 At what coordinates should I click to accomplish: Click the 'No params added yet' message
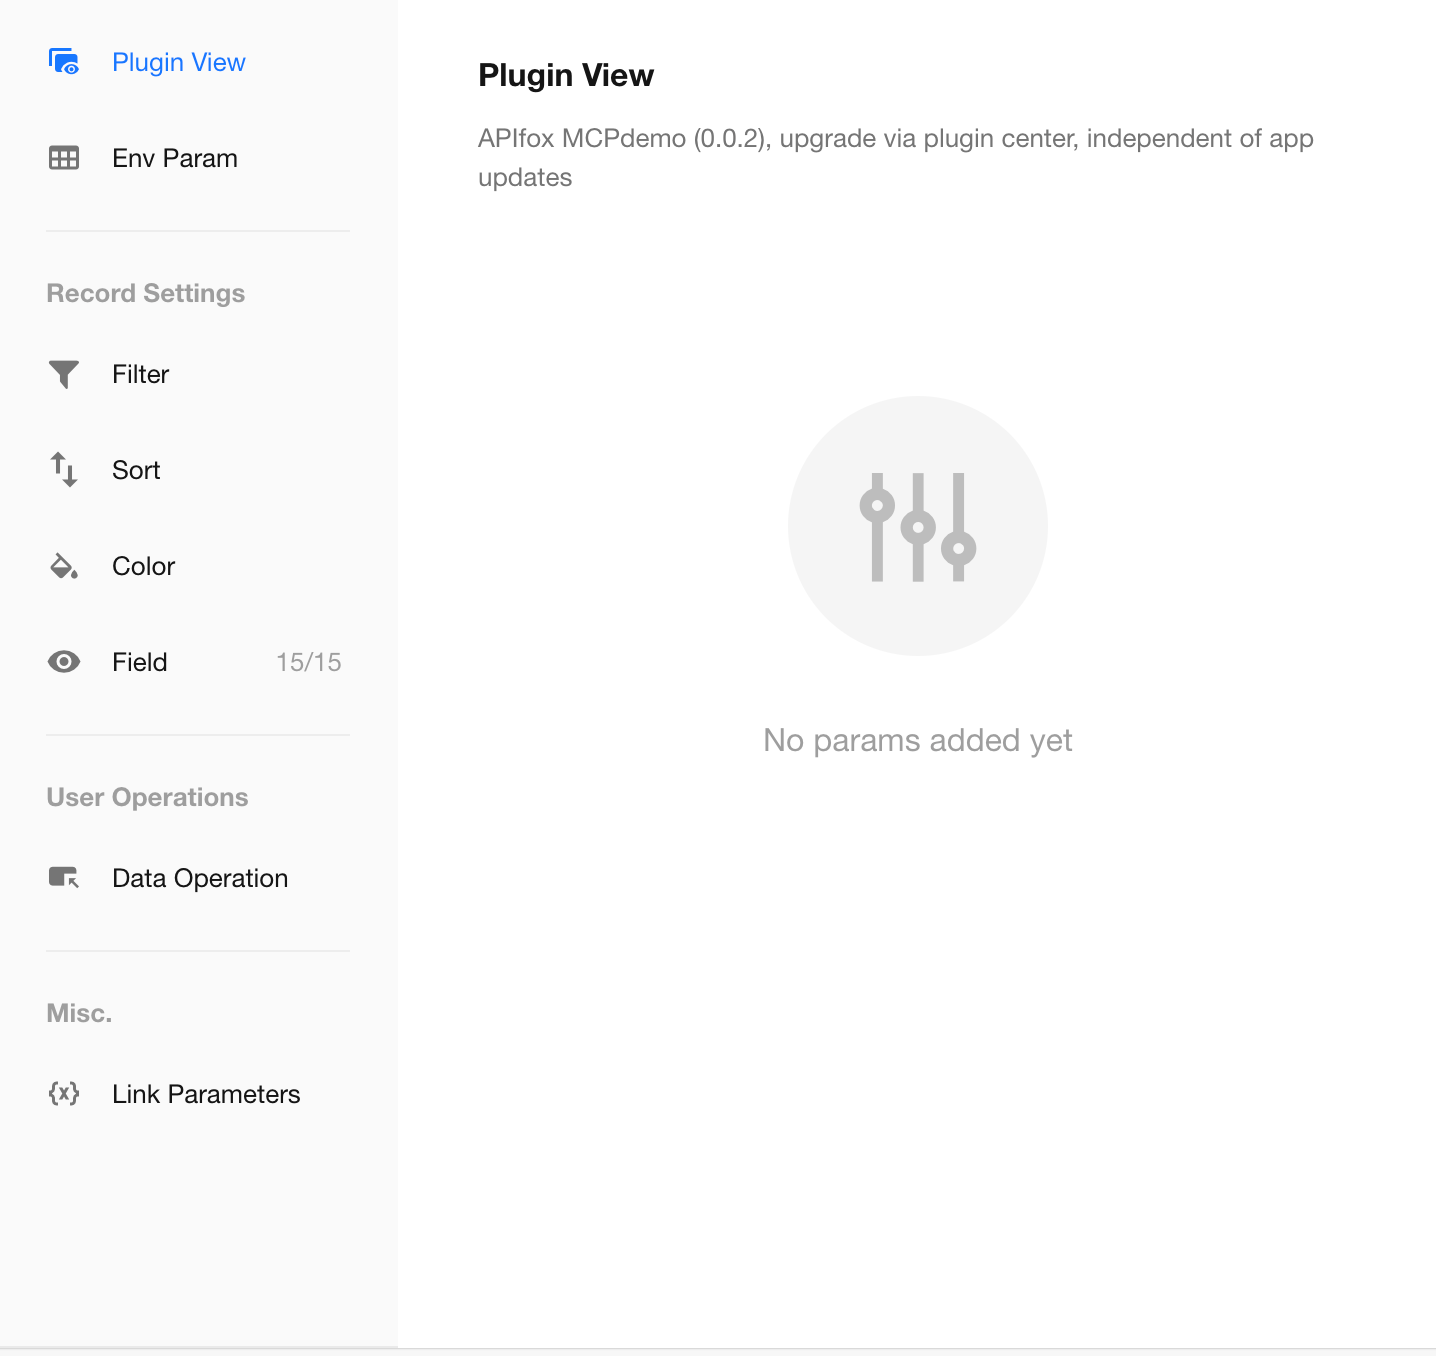click(x=917, y=740)
